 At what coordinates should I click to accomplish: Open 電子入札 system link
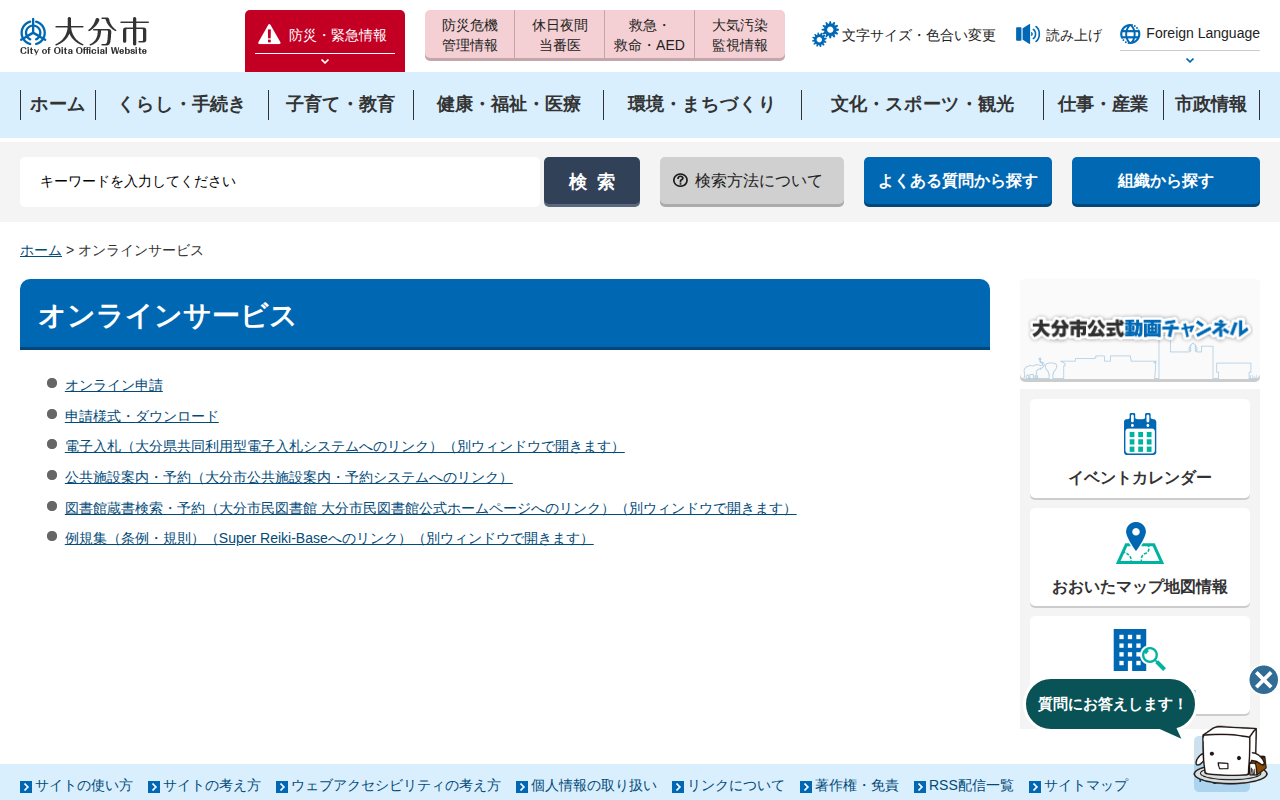click(345, 446)
